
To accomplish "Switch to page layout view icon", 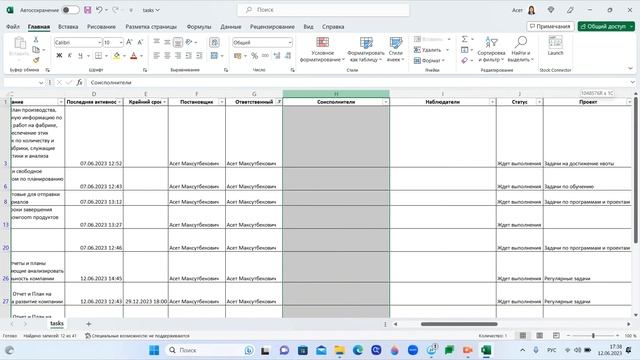I will click(x=539, y=336).
